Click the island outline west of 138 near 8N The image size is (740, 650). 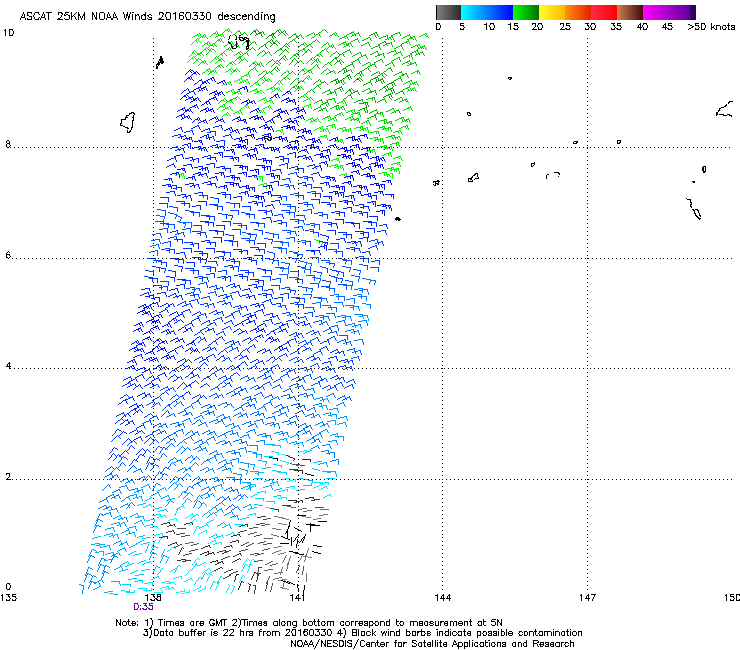click(x=128, y=122)
